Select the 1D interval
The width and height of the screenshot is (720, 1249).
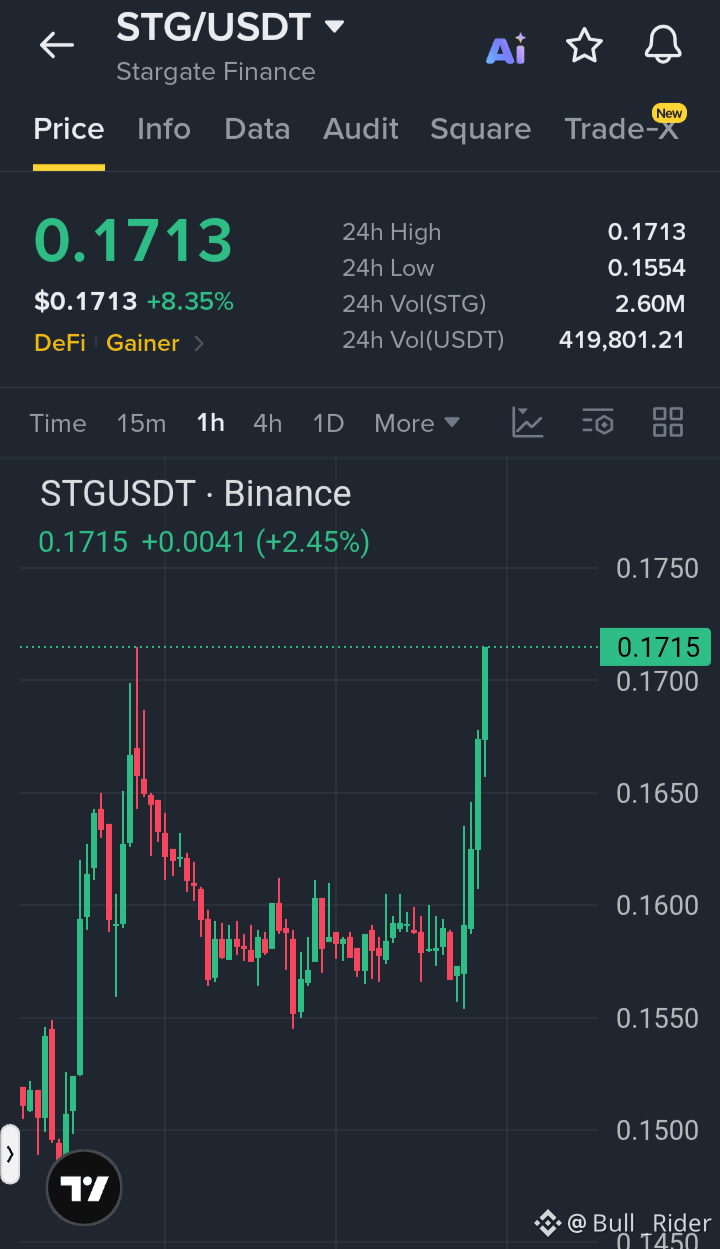coord(328,423)
